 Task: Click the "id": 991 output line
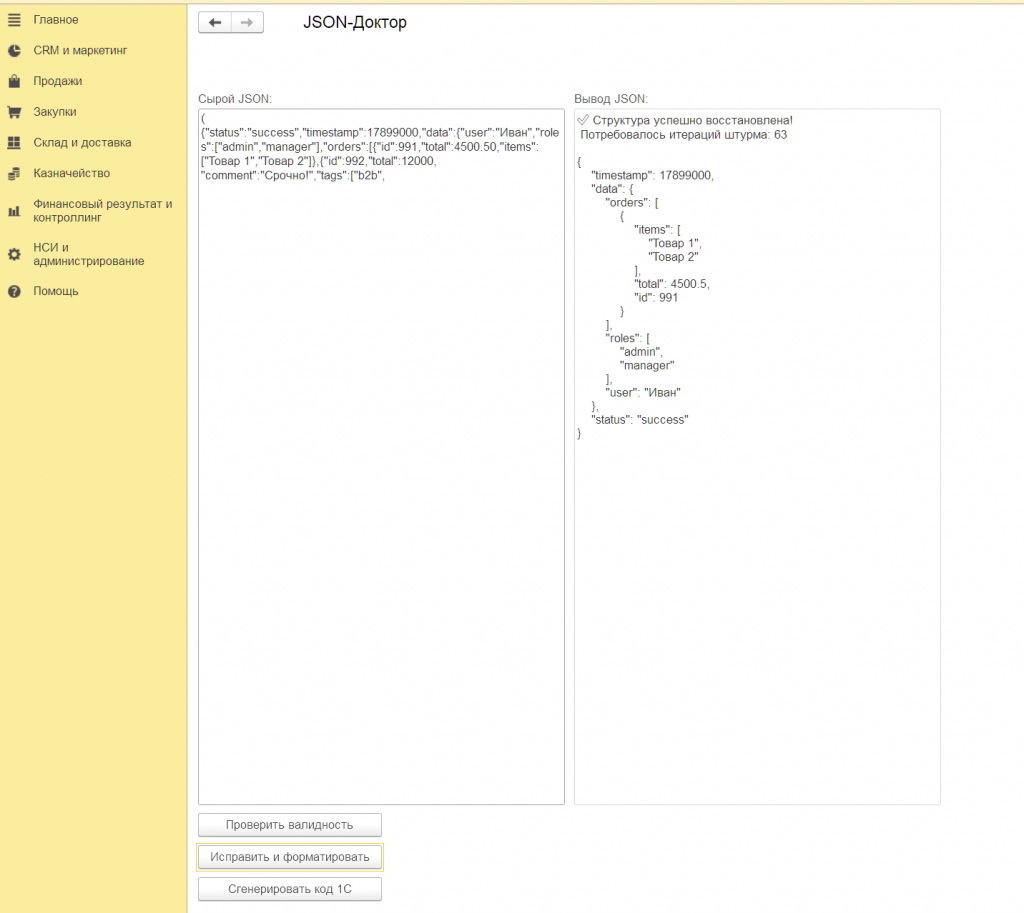[x=656, y=297]
